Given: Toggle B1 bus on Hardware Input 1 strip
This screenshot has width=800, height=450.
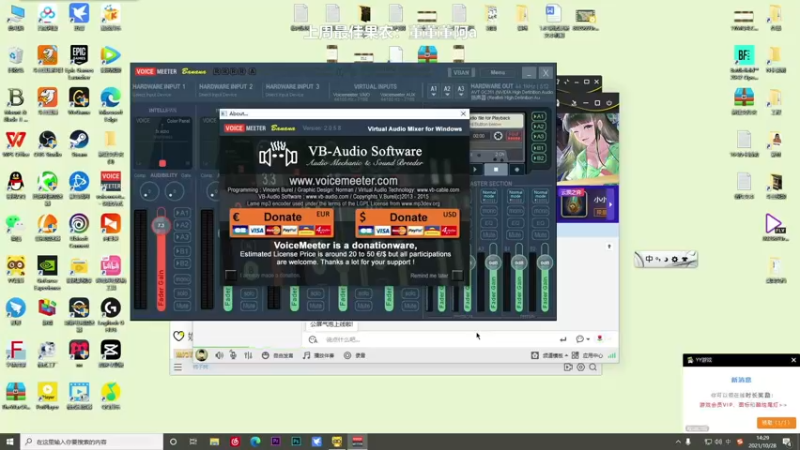Looking at the screenshot, I should click(182, 251).
